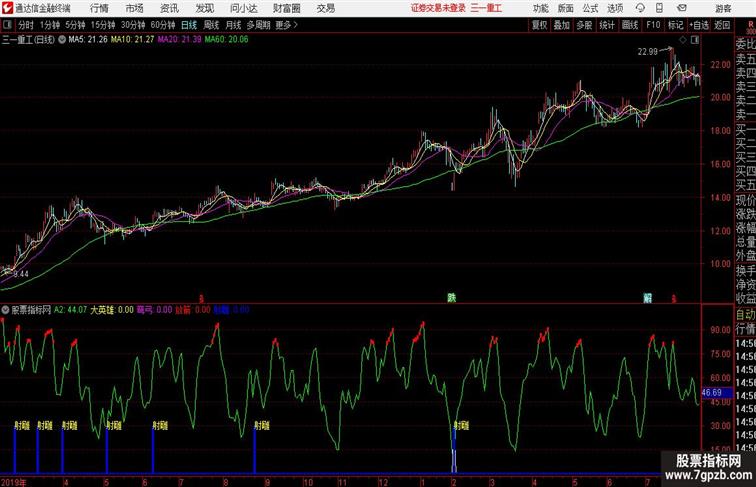Click the MA5: 21.26 label
The image size is (756, 487).
[x=88, y=40]
